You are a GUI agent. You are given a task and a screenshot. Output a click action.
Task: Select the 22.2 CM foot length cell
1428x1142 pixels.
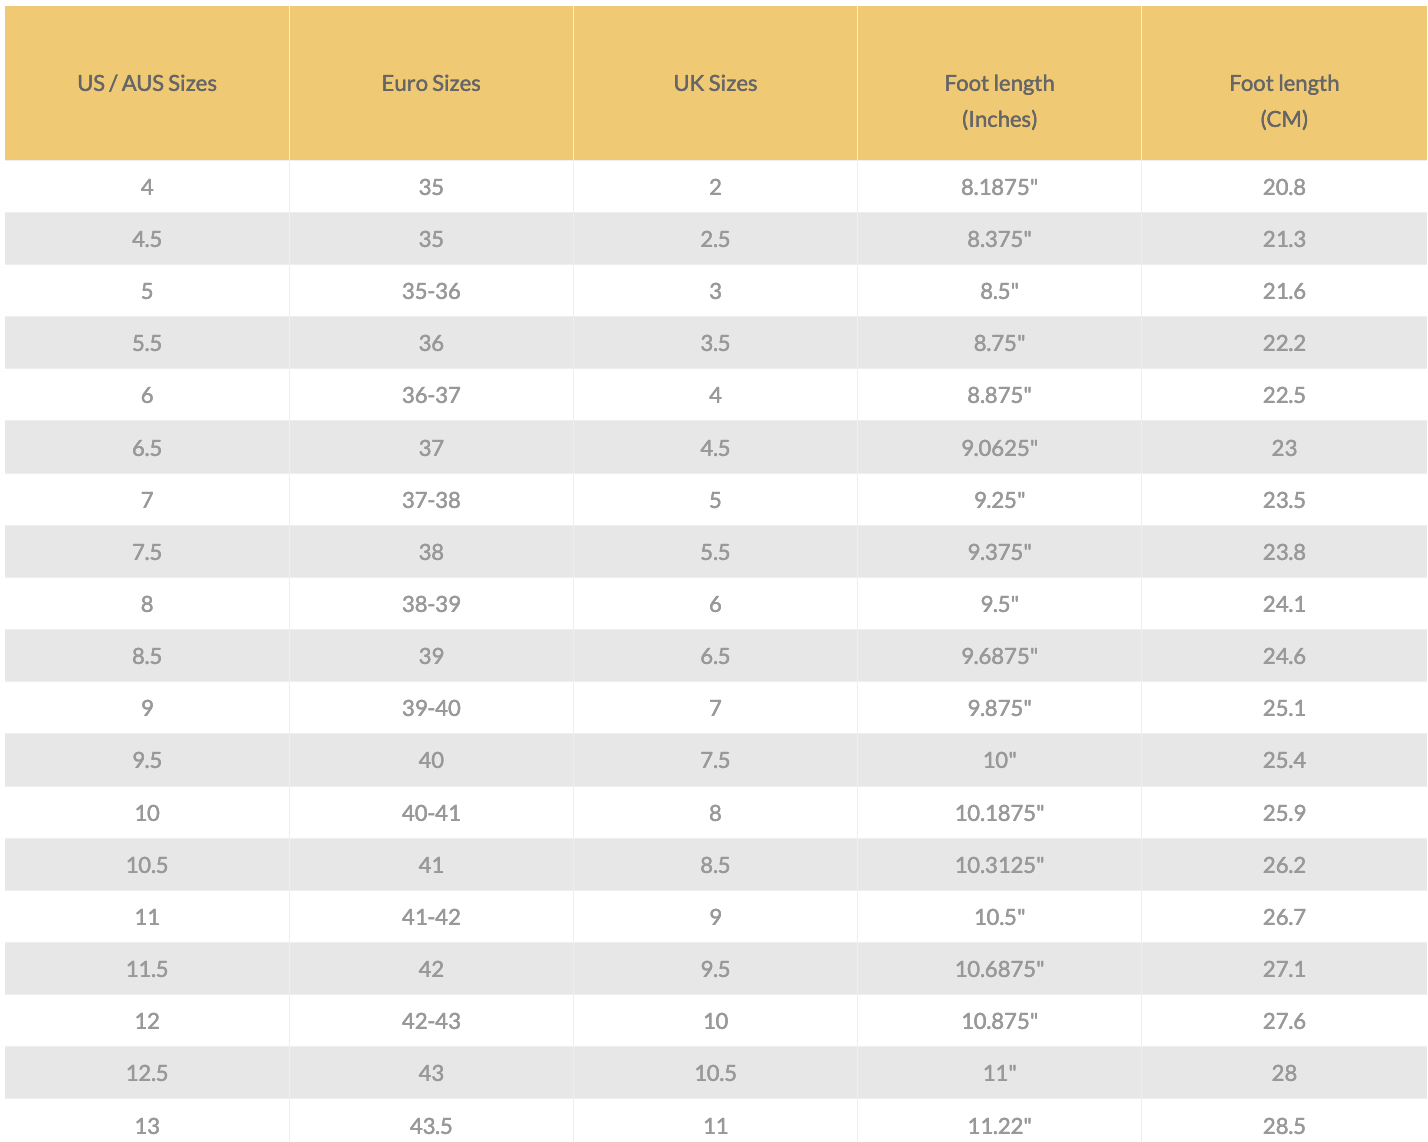pyautogui.click(x=1284, y=343)
